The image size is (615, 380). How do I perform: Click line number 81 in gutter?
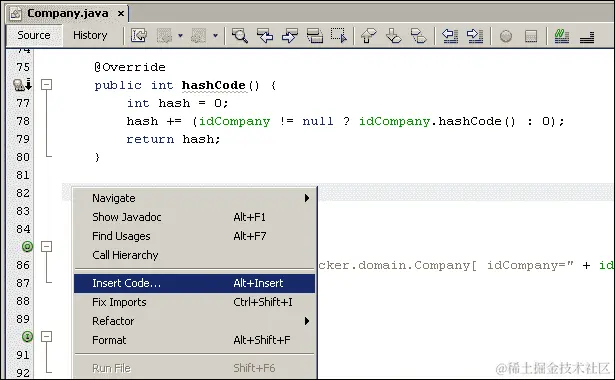(x=23, y=175)
